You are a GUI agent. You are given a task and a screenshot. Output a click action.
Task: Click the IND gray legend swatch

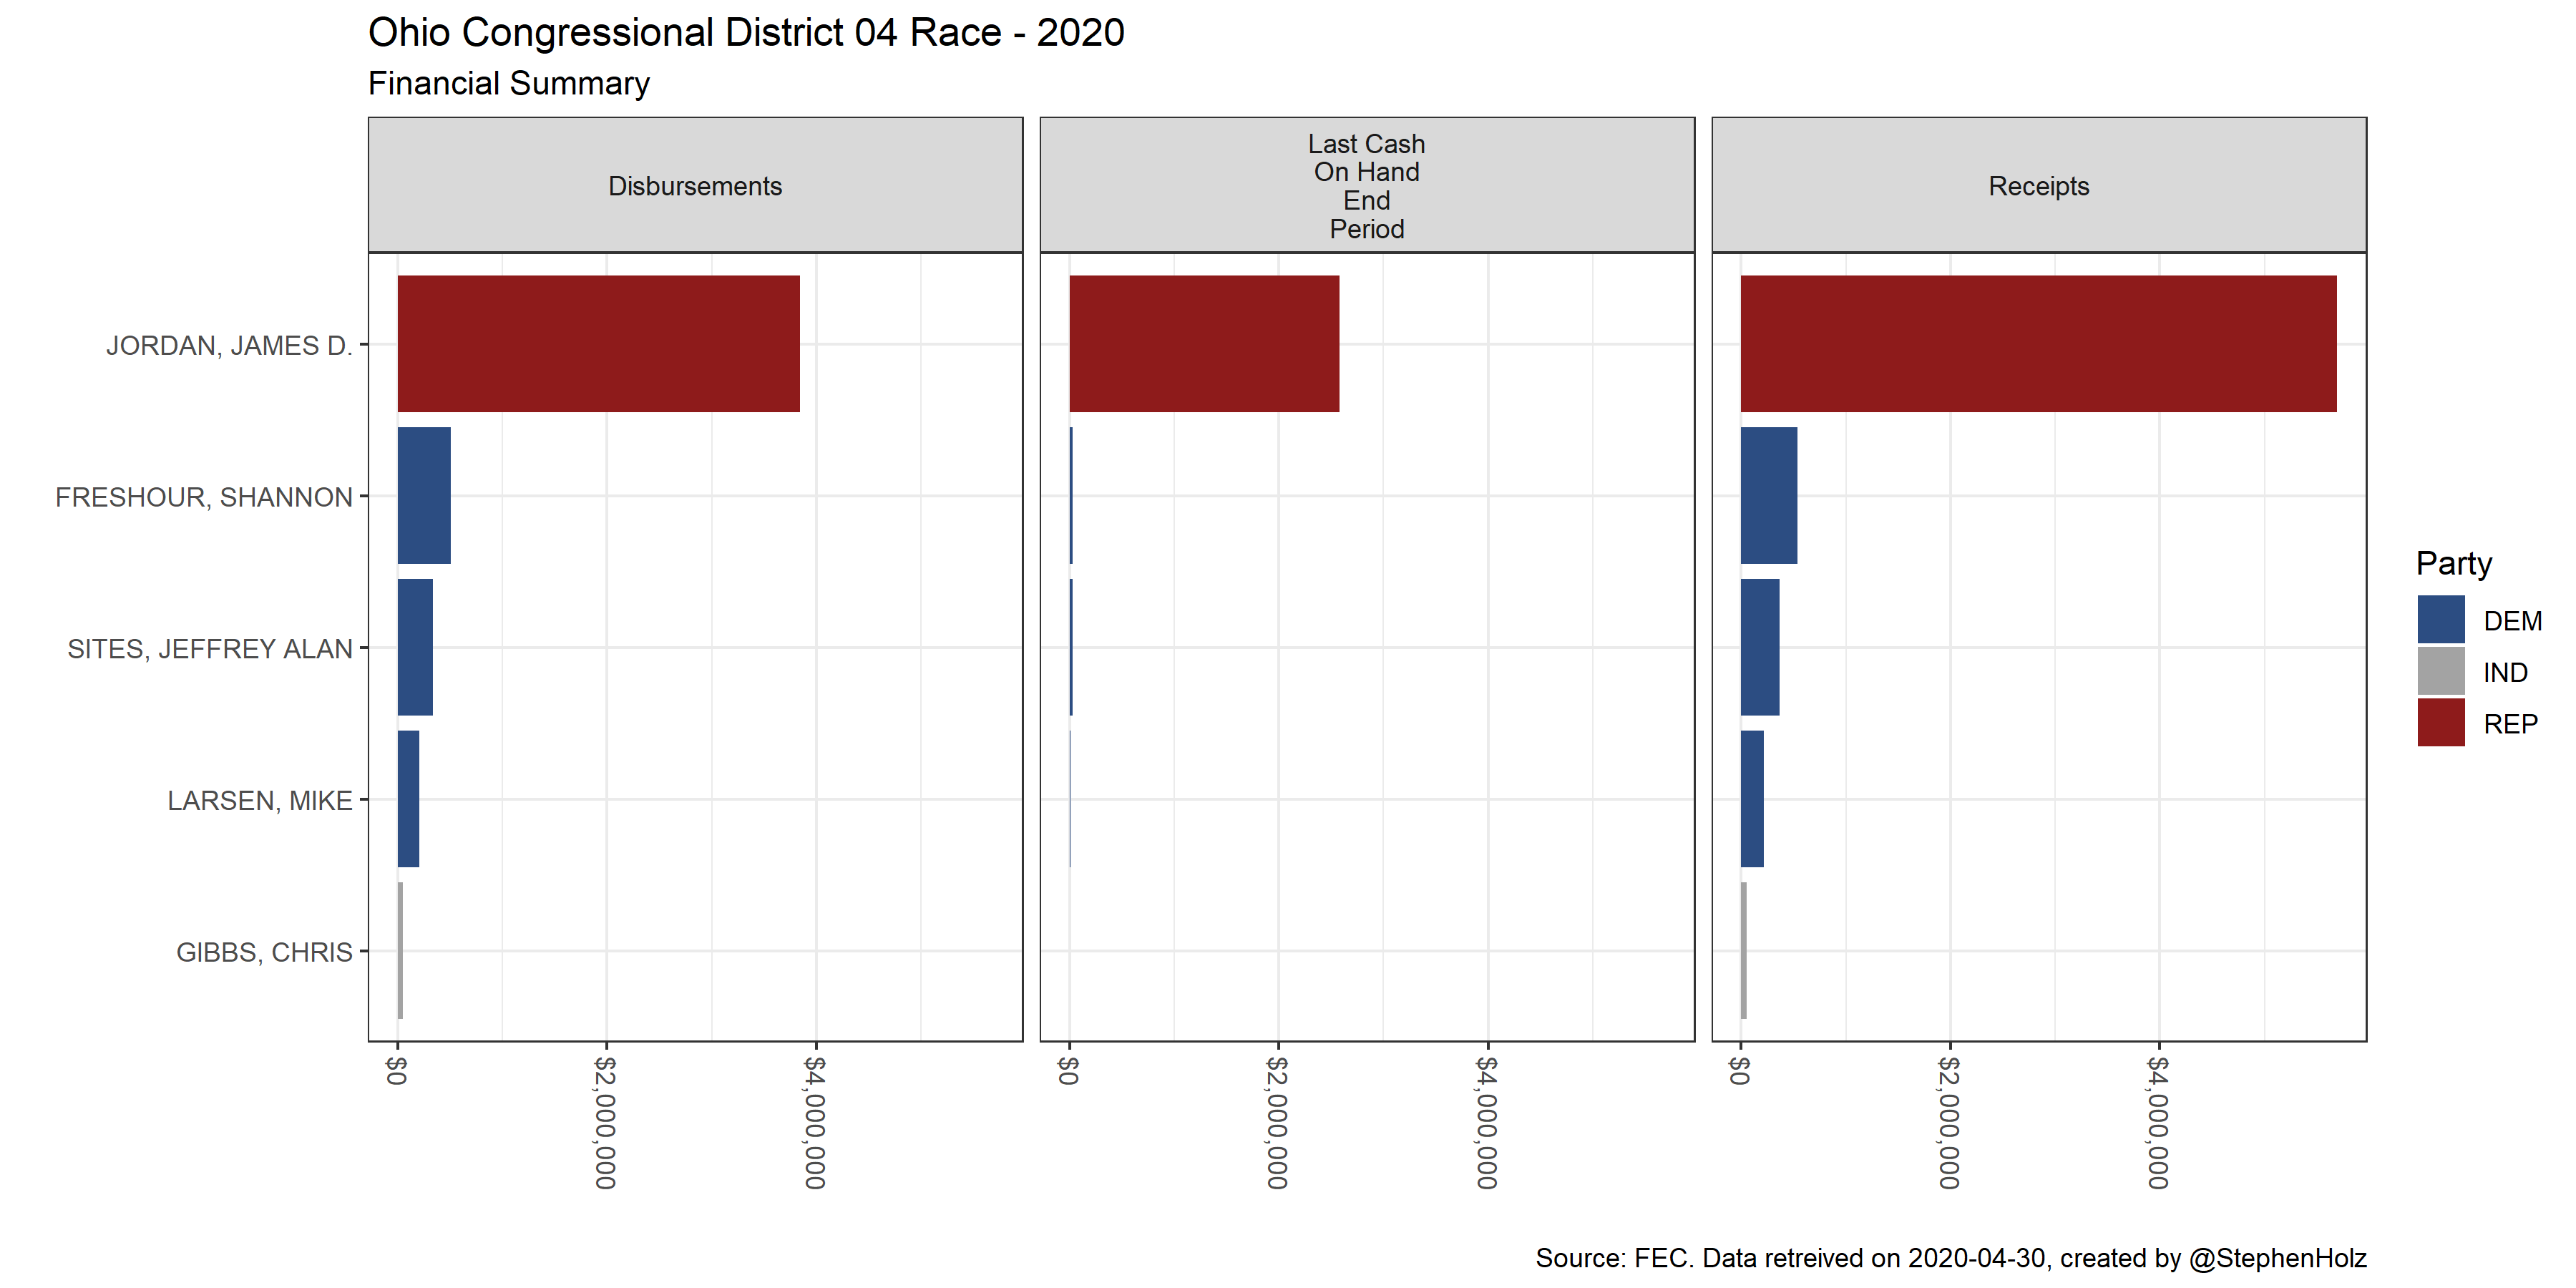pyautogui.click(x=2440, y=672)
